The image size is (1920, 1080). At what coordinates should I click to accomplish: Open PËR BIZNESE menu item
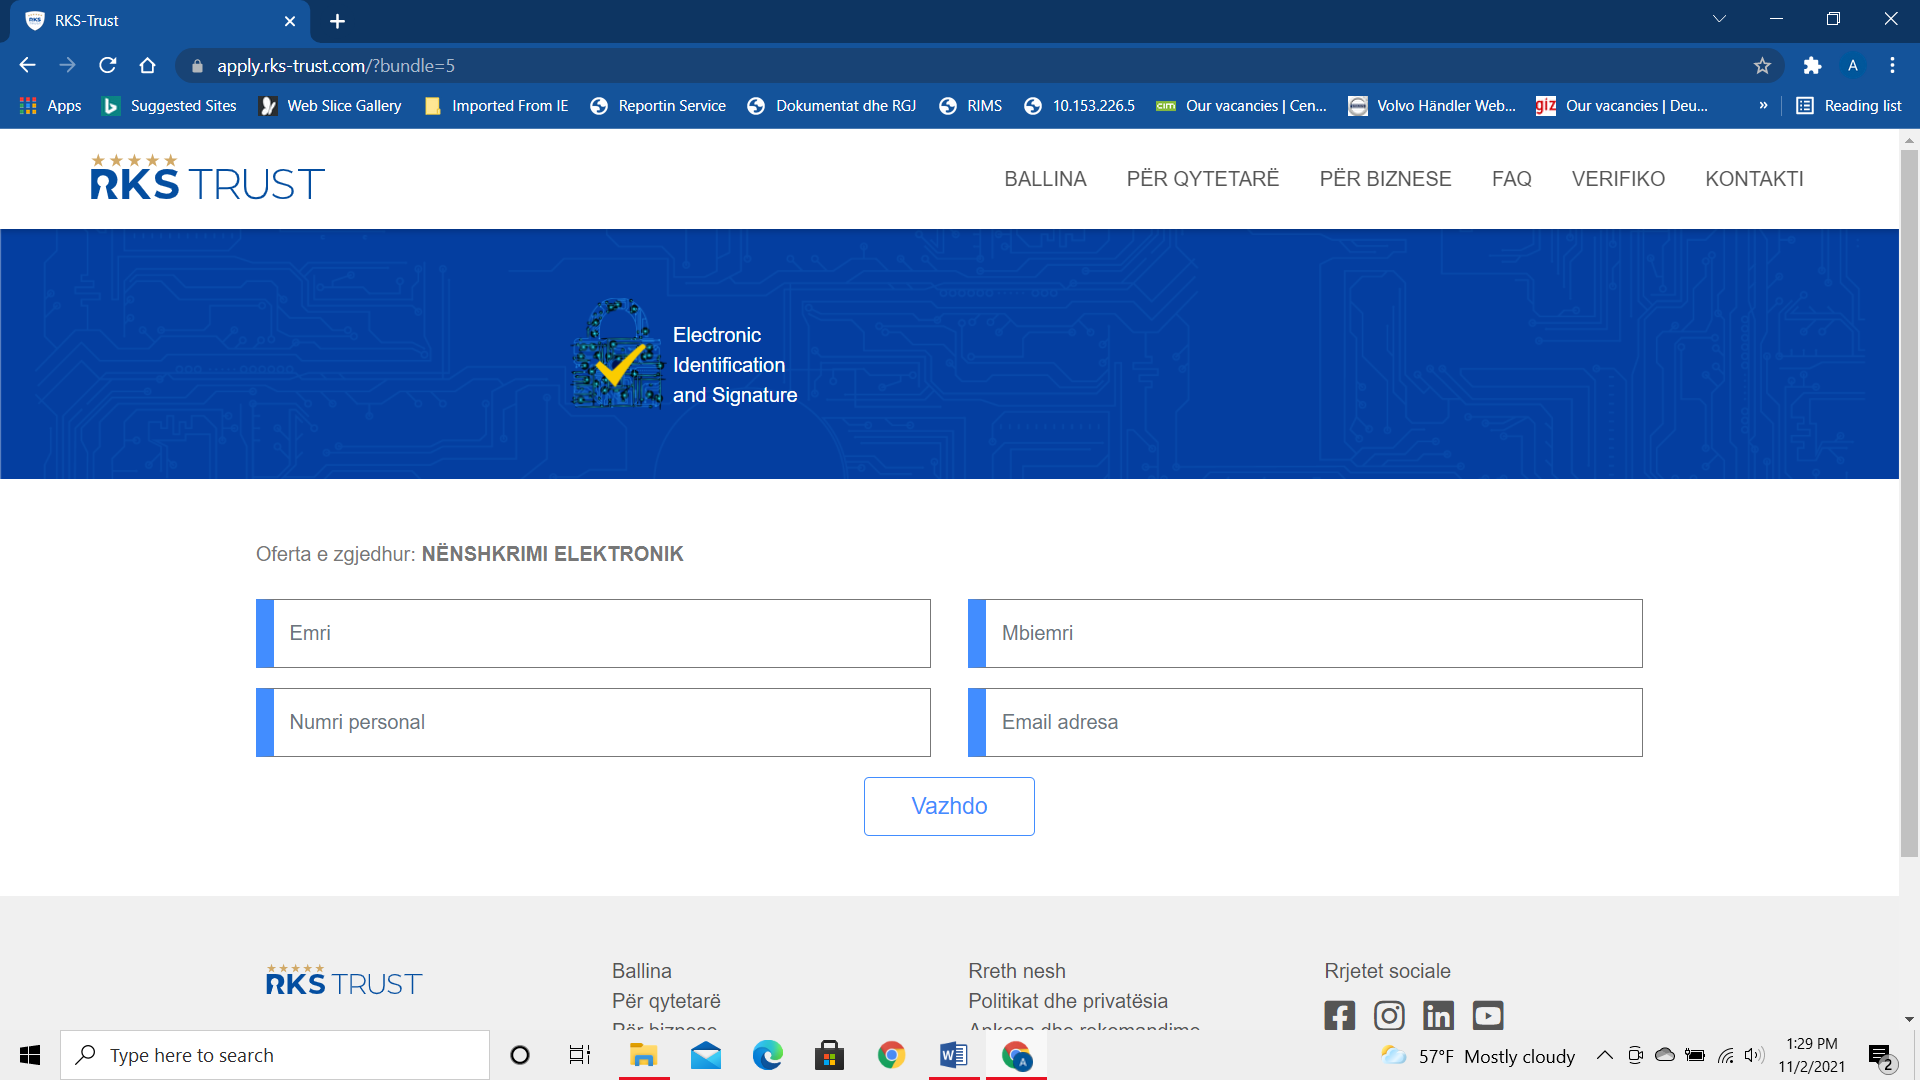tap(1385, 179)
